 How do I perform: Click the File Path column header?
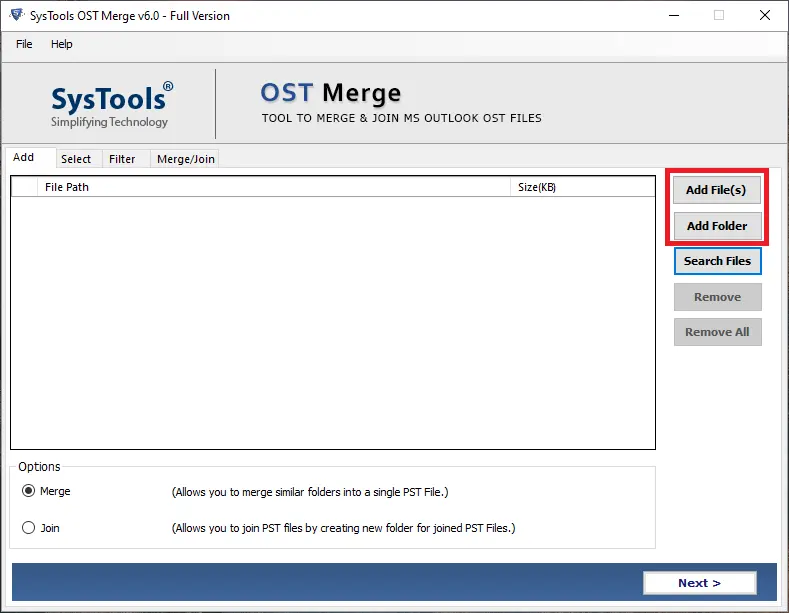274,187
